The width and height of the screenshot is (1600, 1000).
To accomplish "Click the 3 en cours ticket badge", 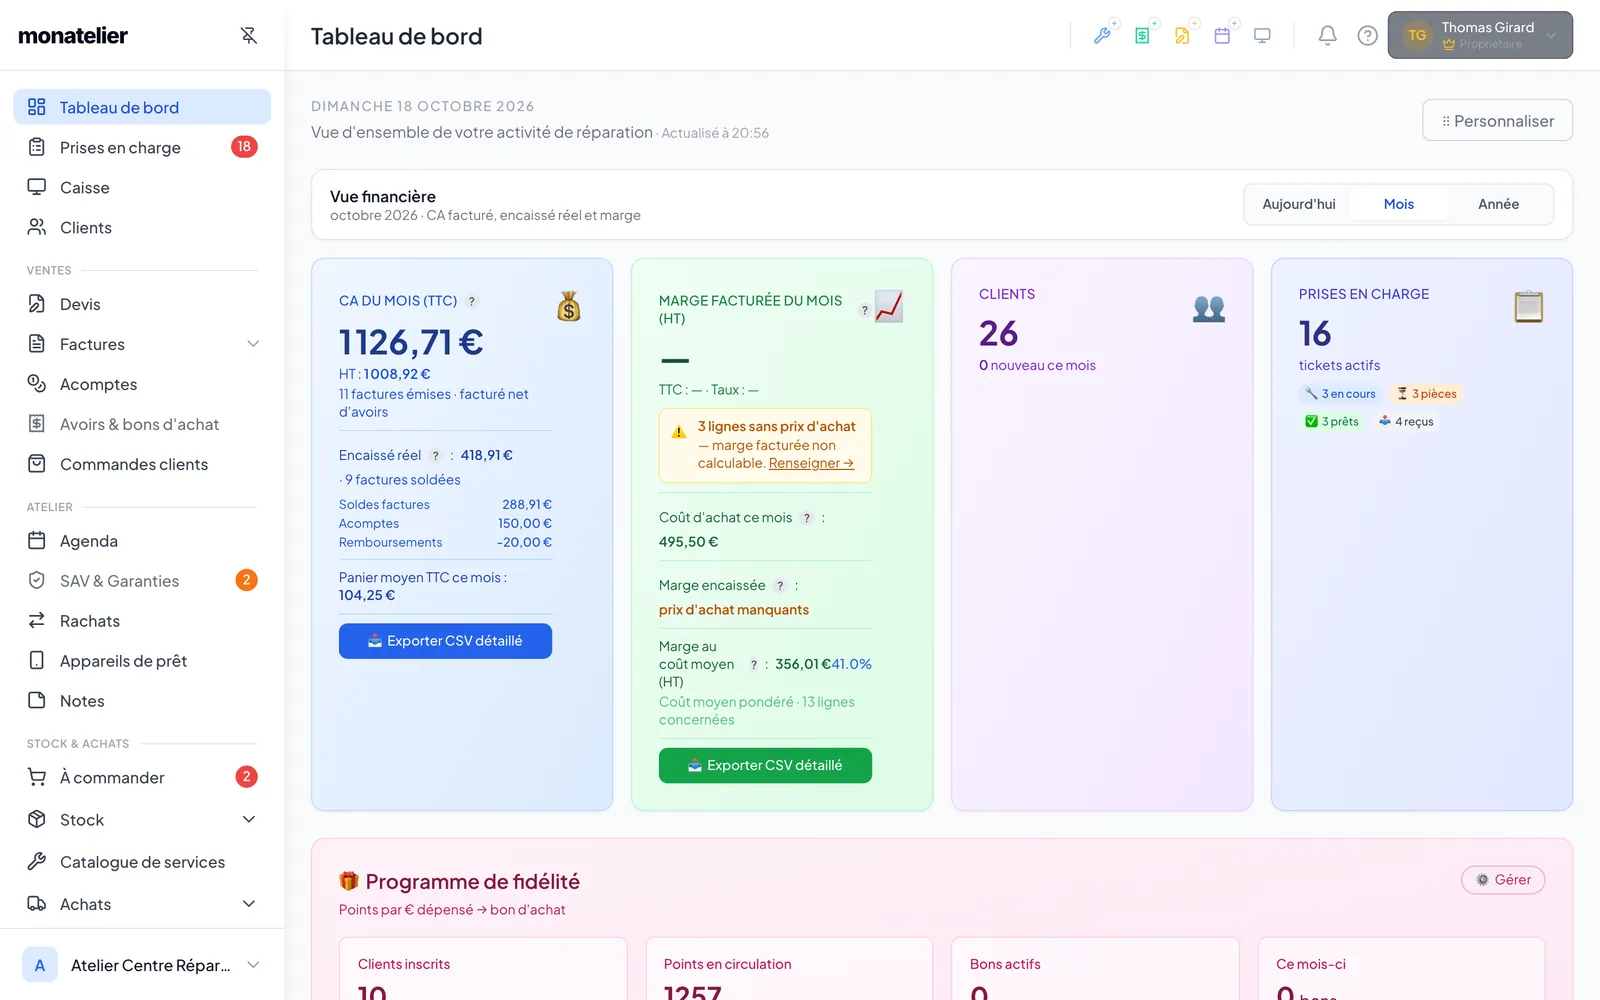I will (1340, 394).
